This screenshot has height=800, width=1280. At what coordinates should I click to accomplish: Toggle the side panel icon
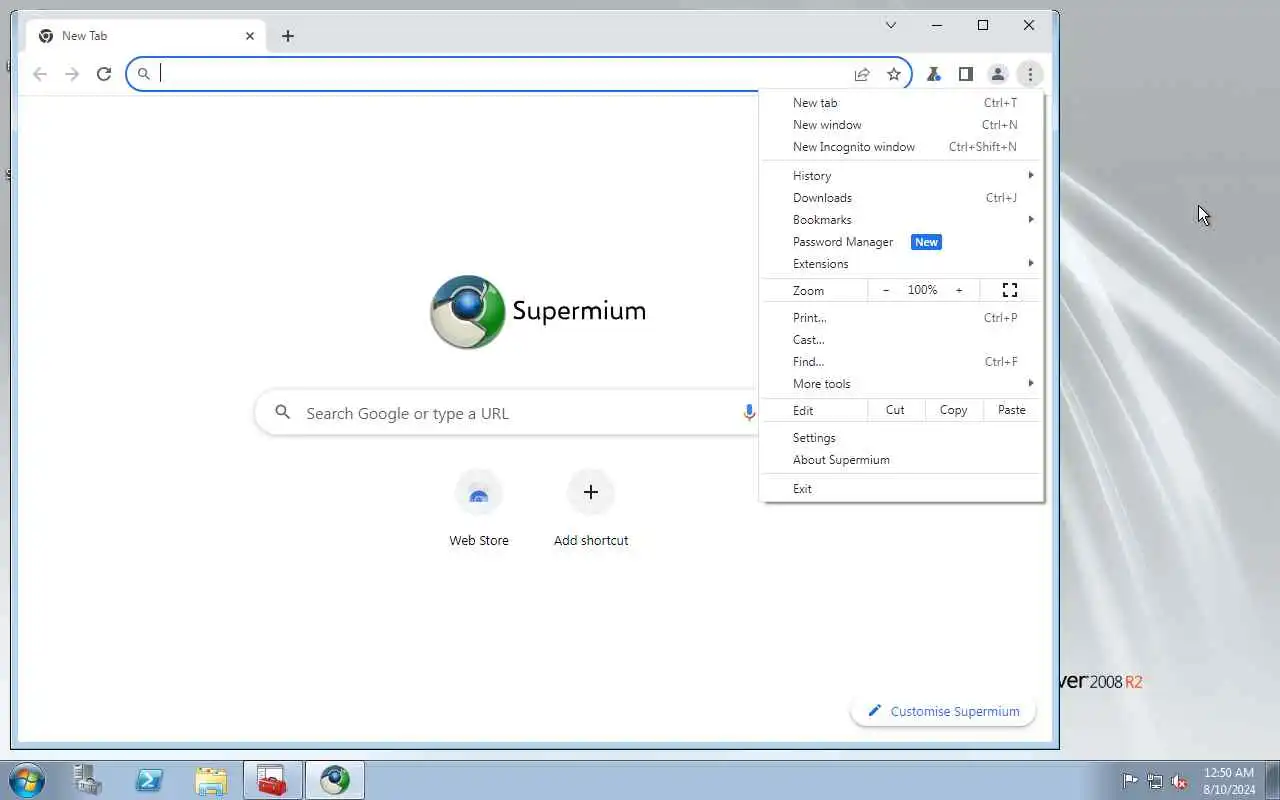[x=965, y=74]
